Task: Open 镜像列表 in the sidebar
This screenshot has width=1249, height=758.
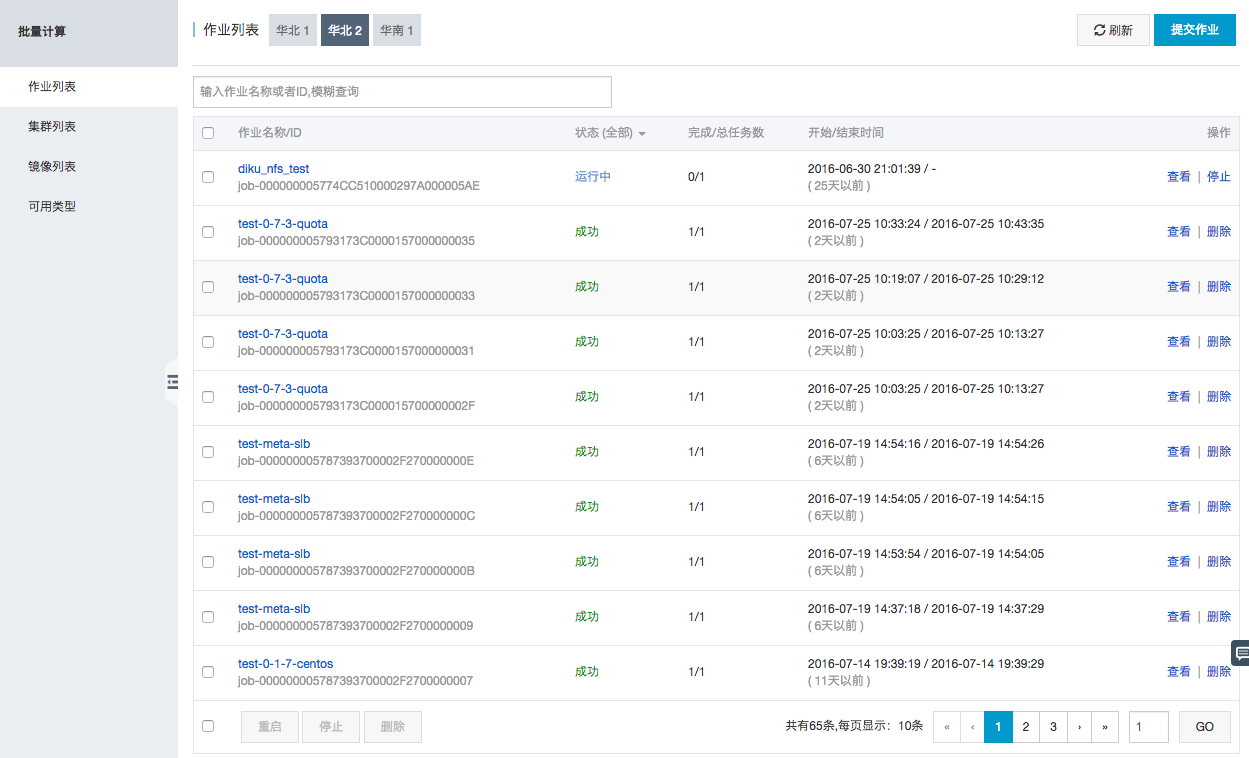Action: 89,167
